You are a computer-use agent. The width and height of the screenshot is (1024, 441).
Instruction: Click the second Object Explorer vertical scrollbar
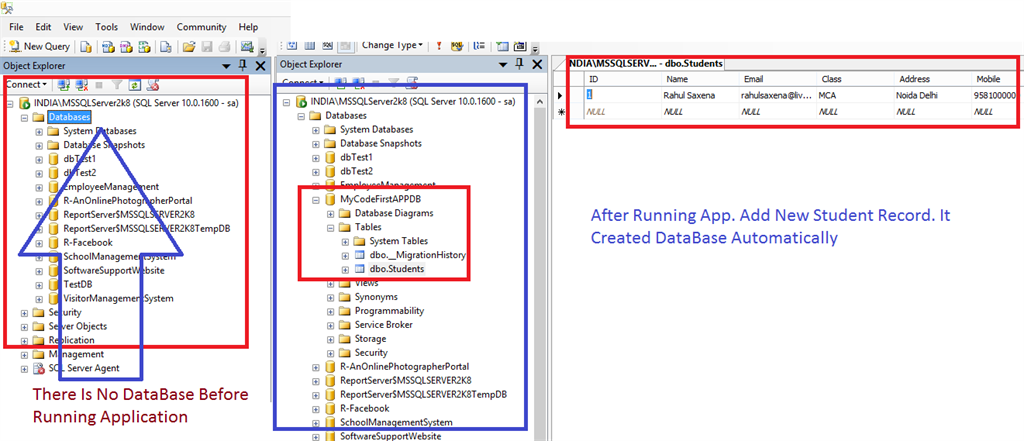tap(540, 268)
